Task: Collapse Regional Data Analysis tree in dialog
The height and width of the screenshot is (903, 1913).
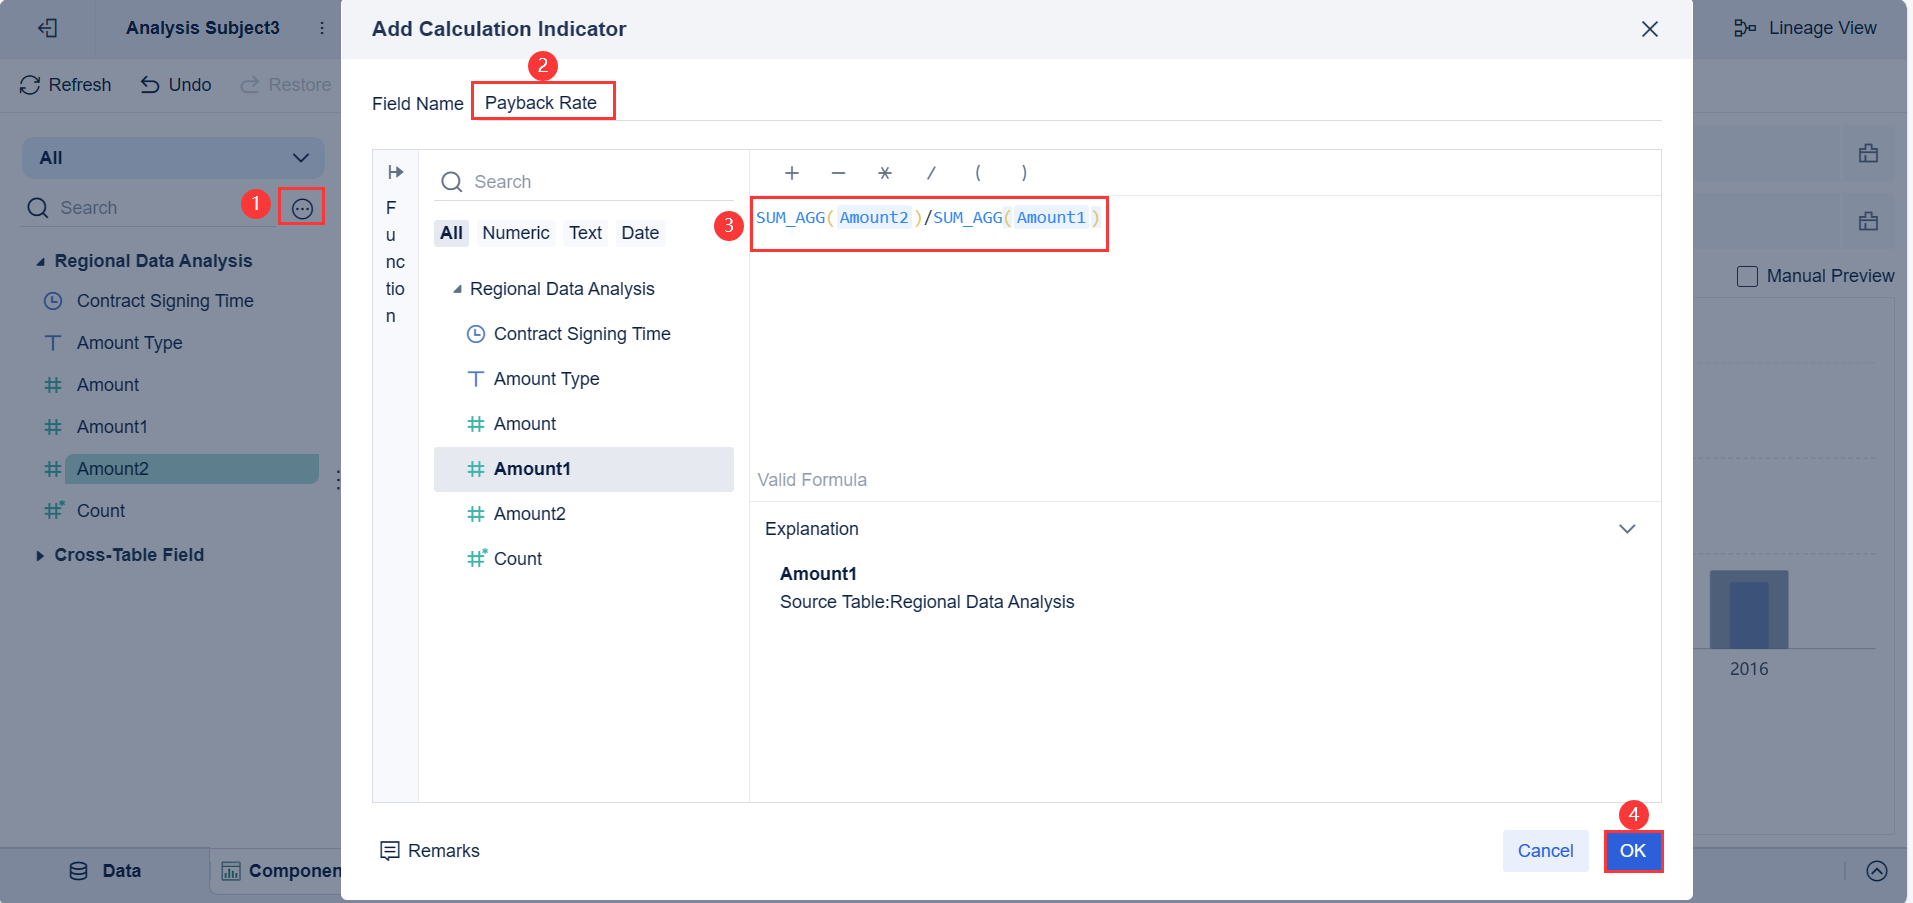Action: coord(457,289)
